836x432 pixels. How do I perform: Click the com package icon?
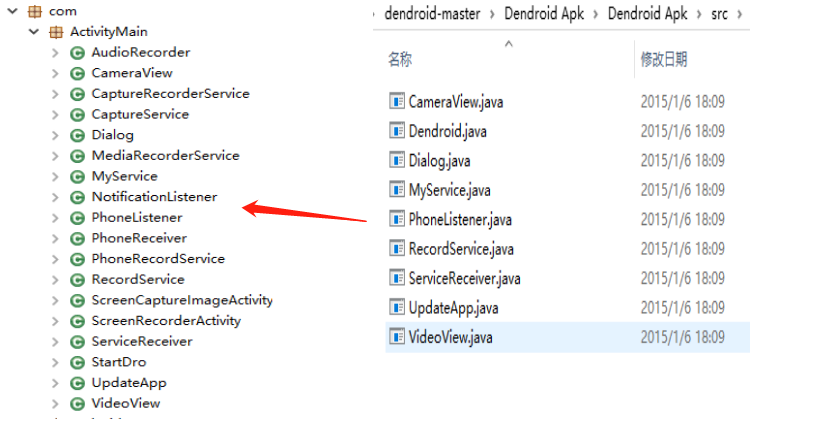coord(34,10)
